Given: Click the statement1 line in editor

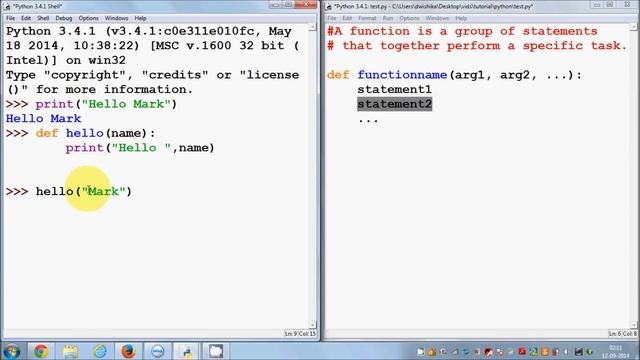Looking at the screenshot, I should click(394, 89).
